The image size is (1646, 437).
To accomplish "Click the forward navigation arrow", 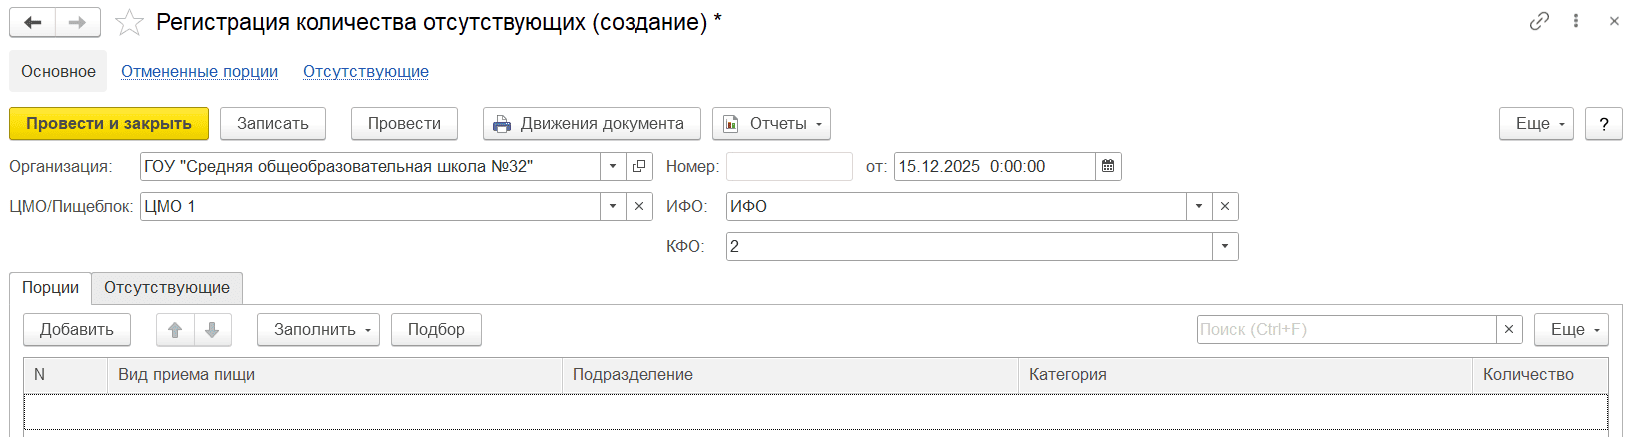I will tap(77, 22).
